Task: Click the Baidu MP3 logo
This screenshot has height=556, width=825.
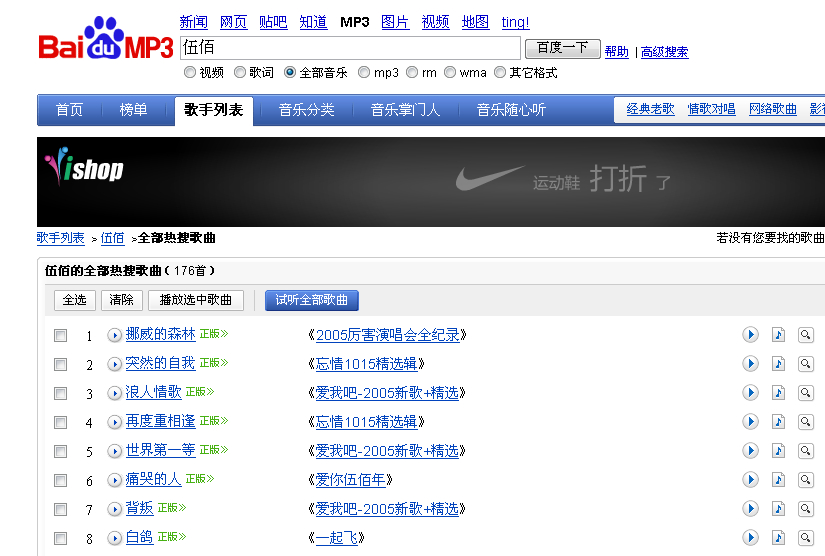Action: (106, 38)
